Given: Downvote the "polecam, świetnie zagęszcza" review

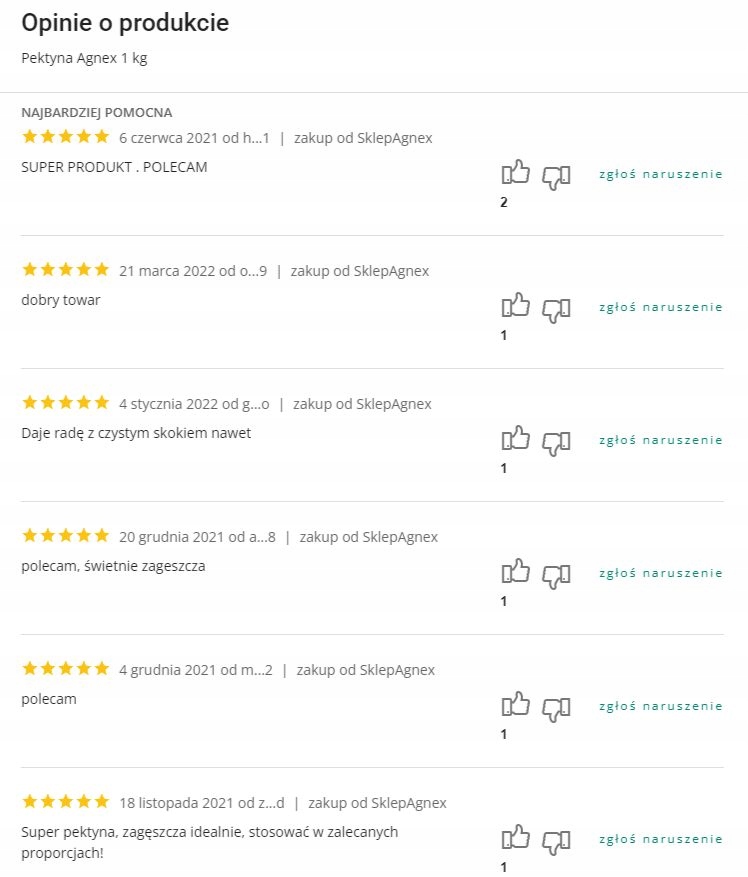Looking at the screenshot, I should [x=556, y=575].
